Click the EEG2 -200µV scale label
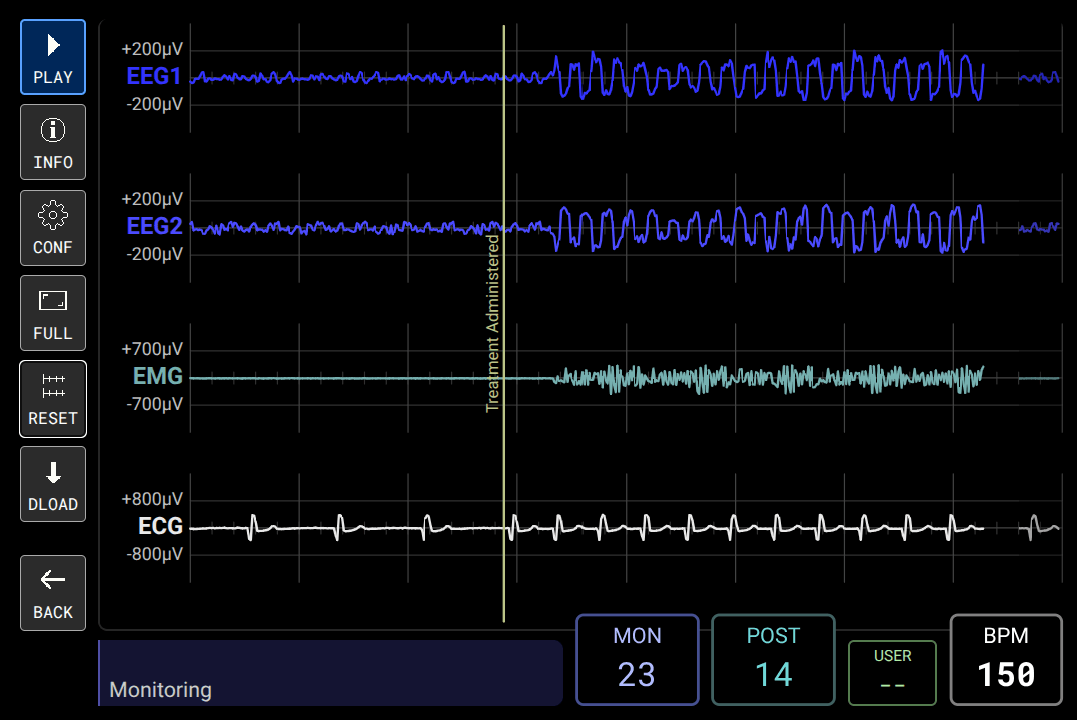1077x720 pixels. [155, 254]
